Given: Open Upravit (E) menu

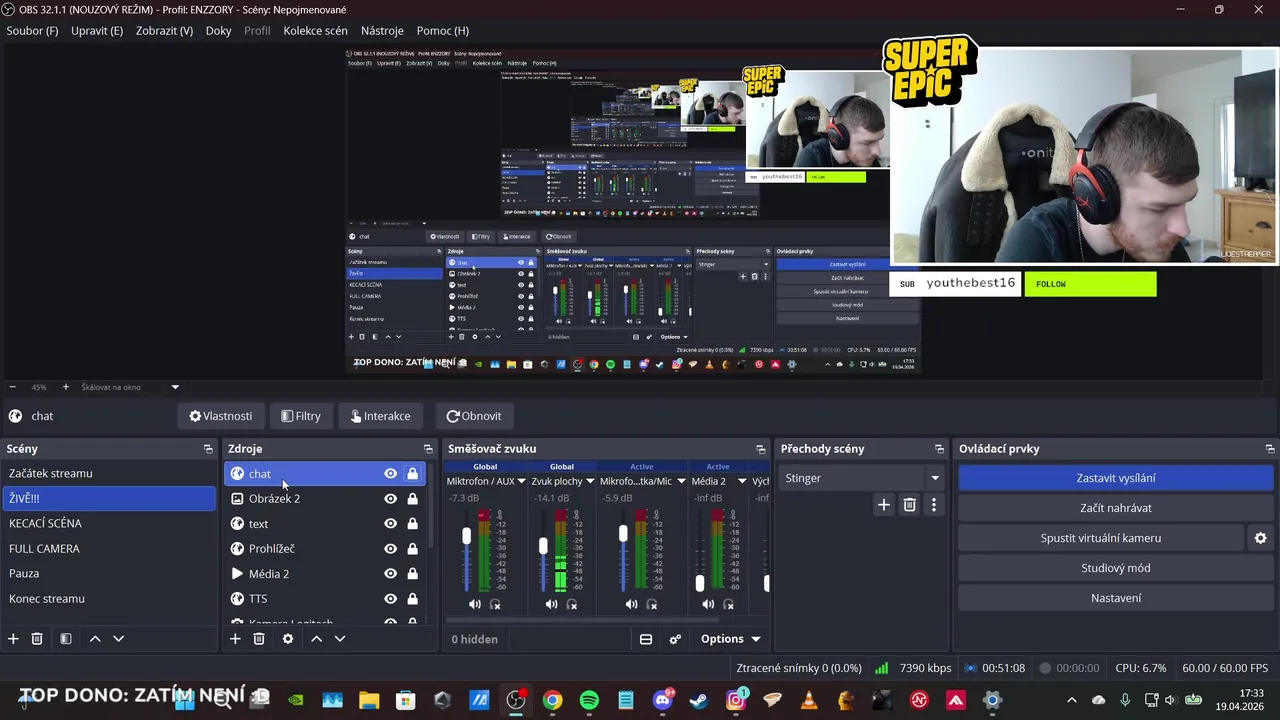Looking at the screenshot, I should tap(97, 31).
